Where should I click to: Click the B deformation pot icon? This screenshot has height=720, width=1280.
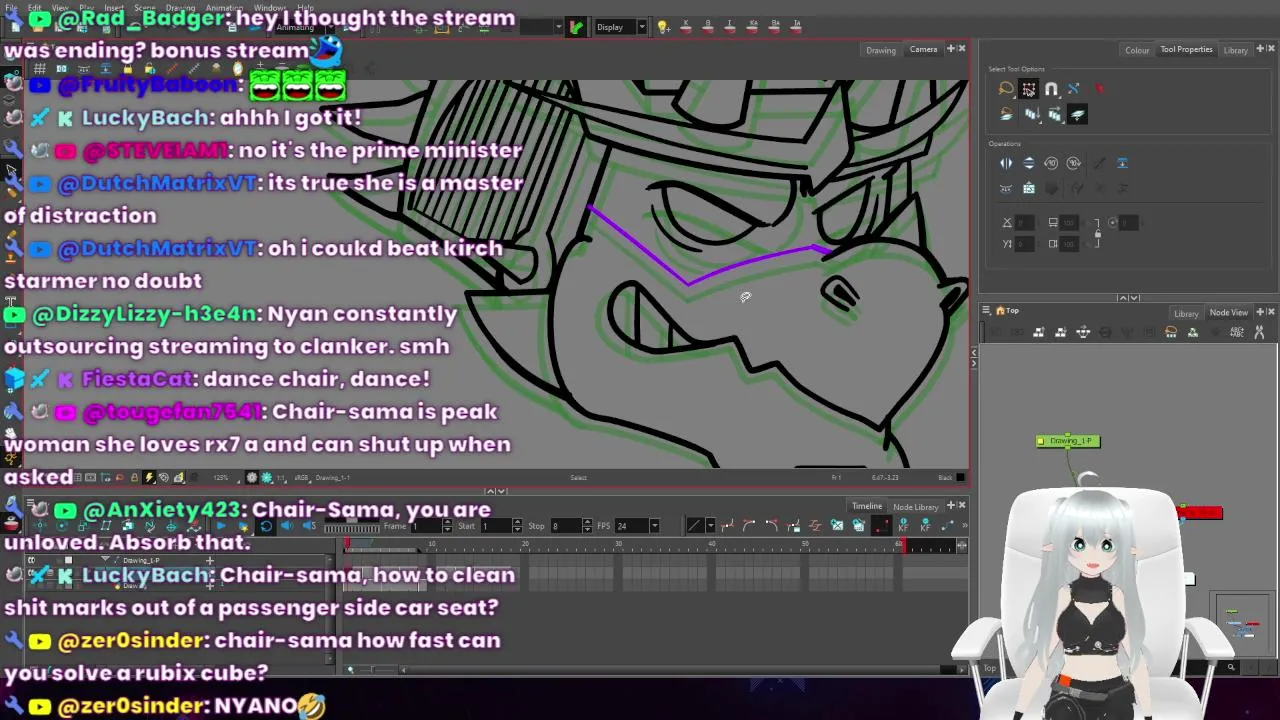[708, 26]
